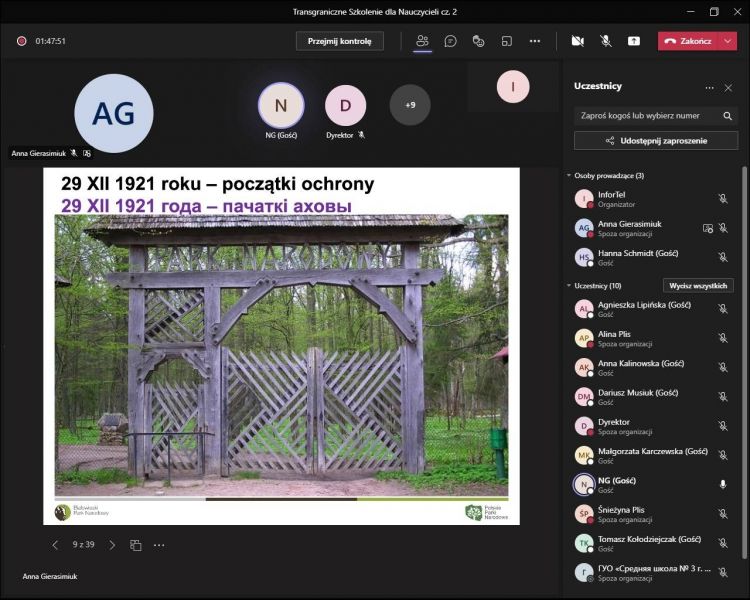750x600 pixels.
Task: Open the reactions icon in toolbar
Action: [x=478, y=41]
